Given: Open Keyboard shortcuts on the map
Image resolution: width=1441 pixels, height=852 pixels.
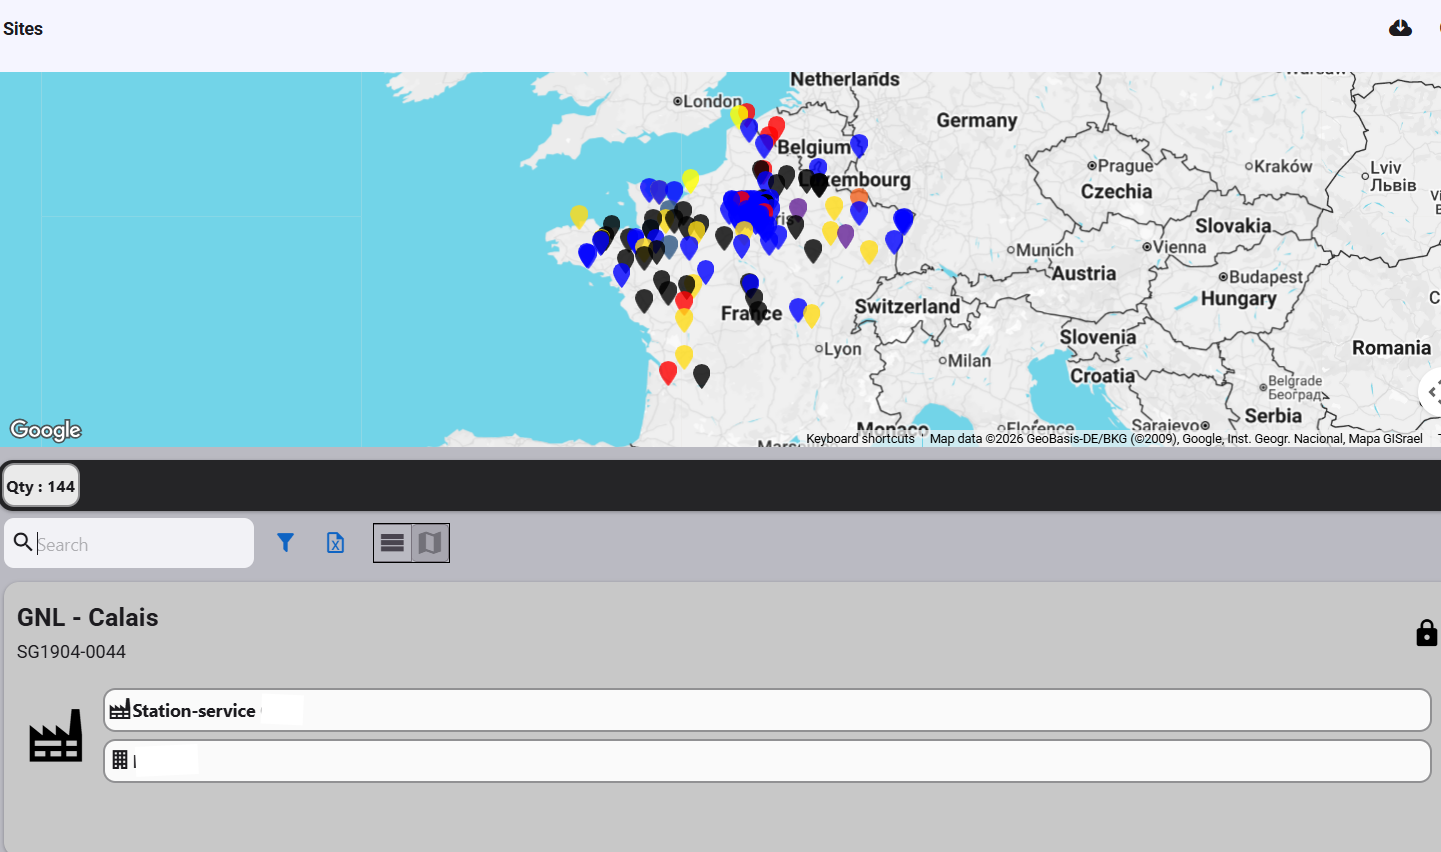Looking at the screenshot, I should point(860,439).
